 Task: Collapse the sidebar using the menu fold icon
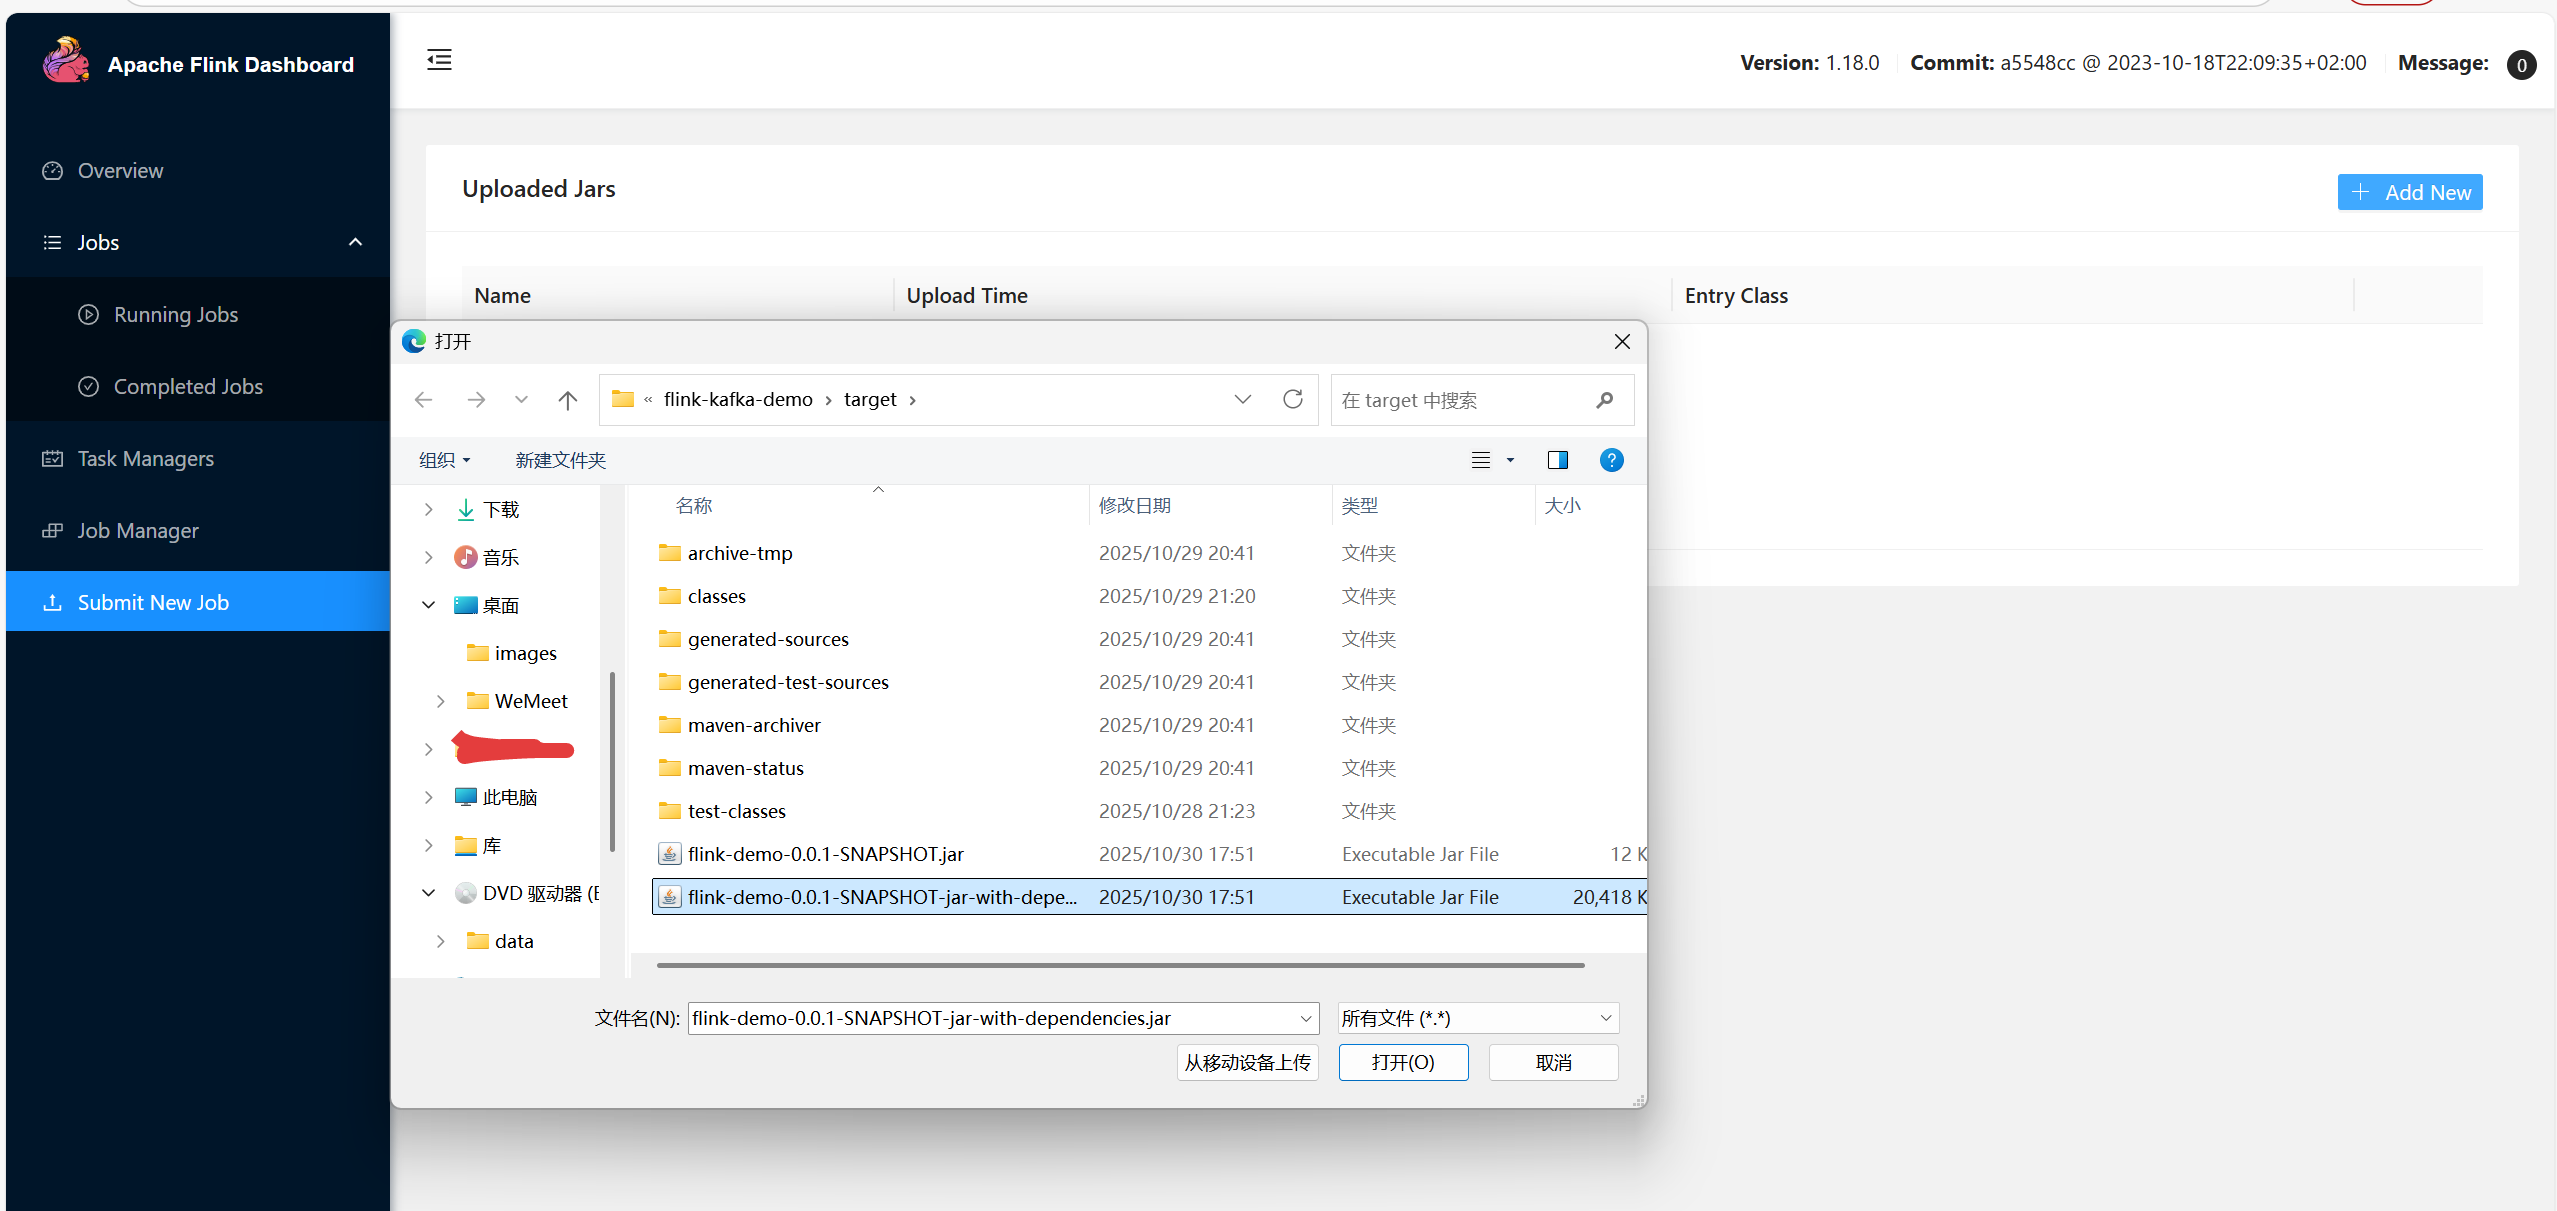(439, 60)
